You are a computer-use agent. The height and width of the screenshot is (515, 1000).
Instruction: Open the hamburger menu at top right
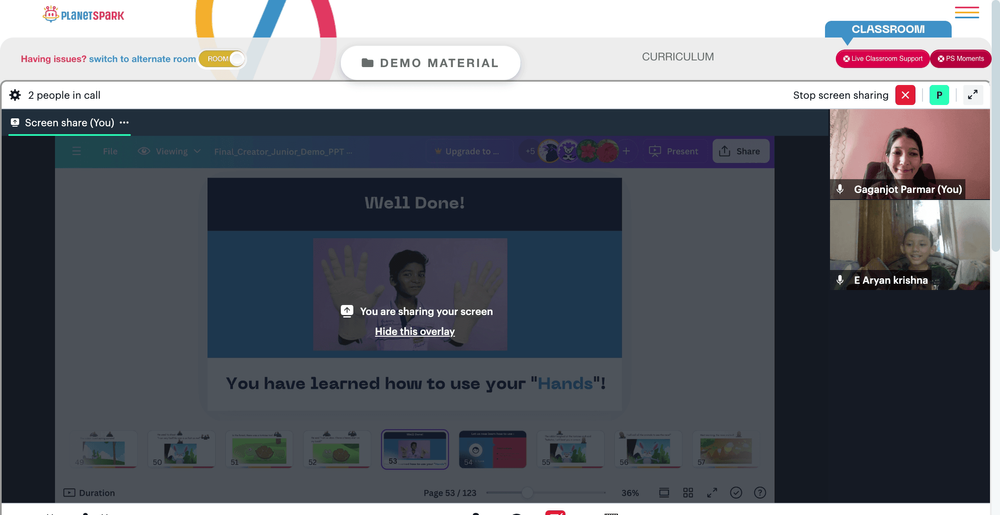click(x=967, y=12)
